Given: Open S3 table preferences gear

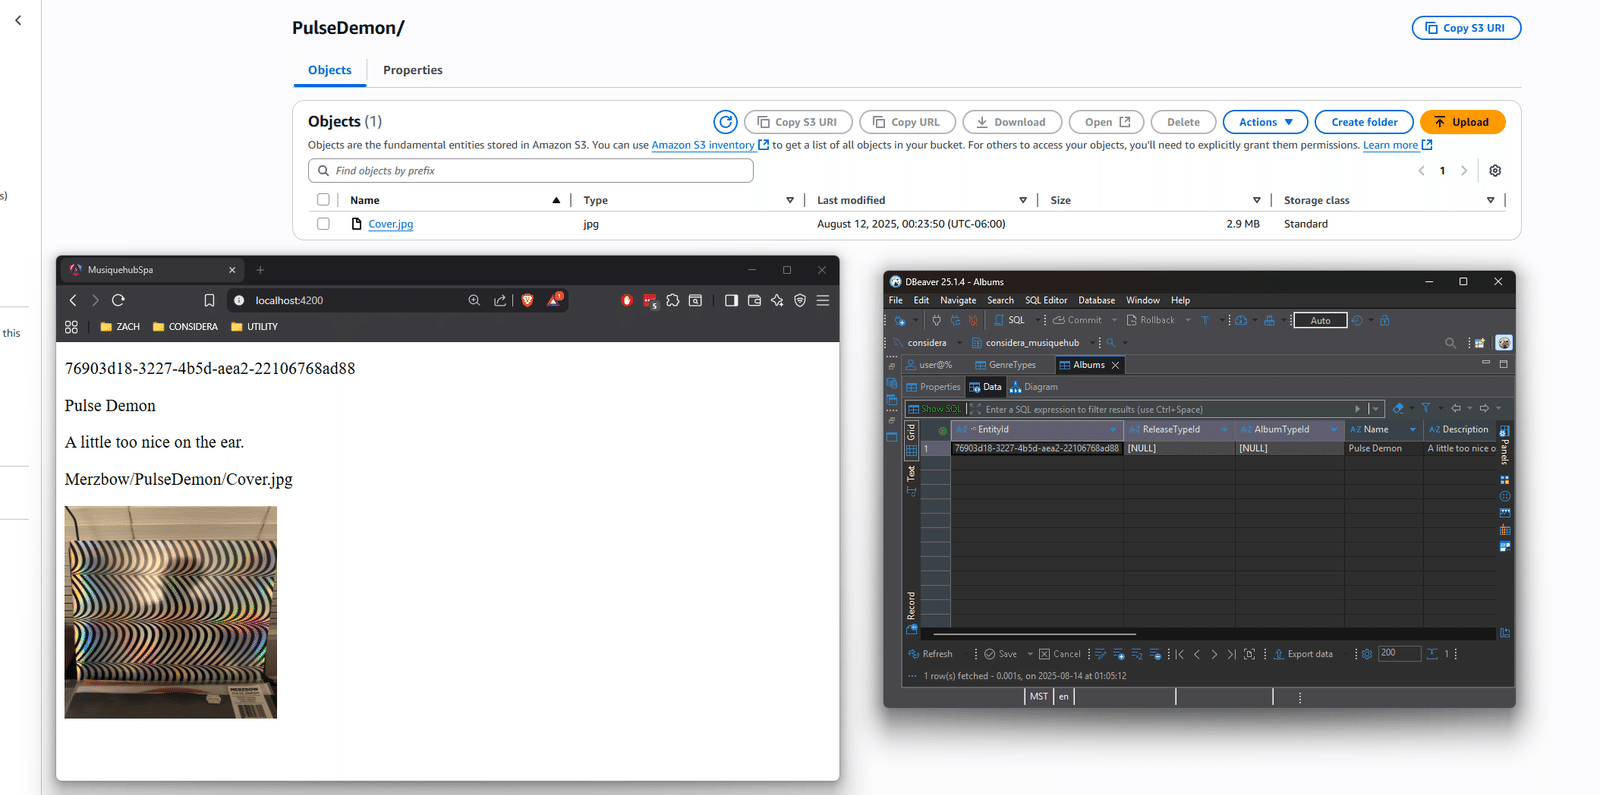Looking at the screenshot, I should [x=1495, y=171].
